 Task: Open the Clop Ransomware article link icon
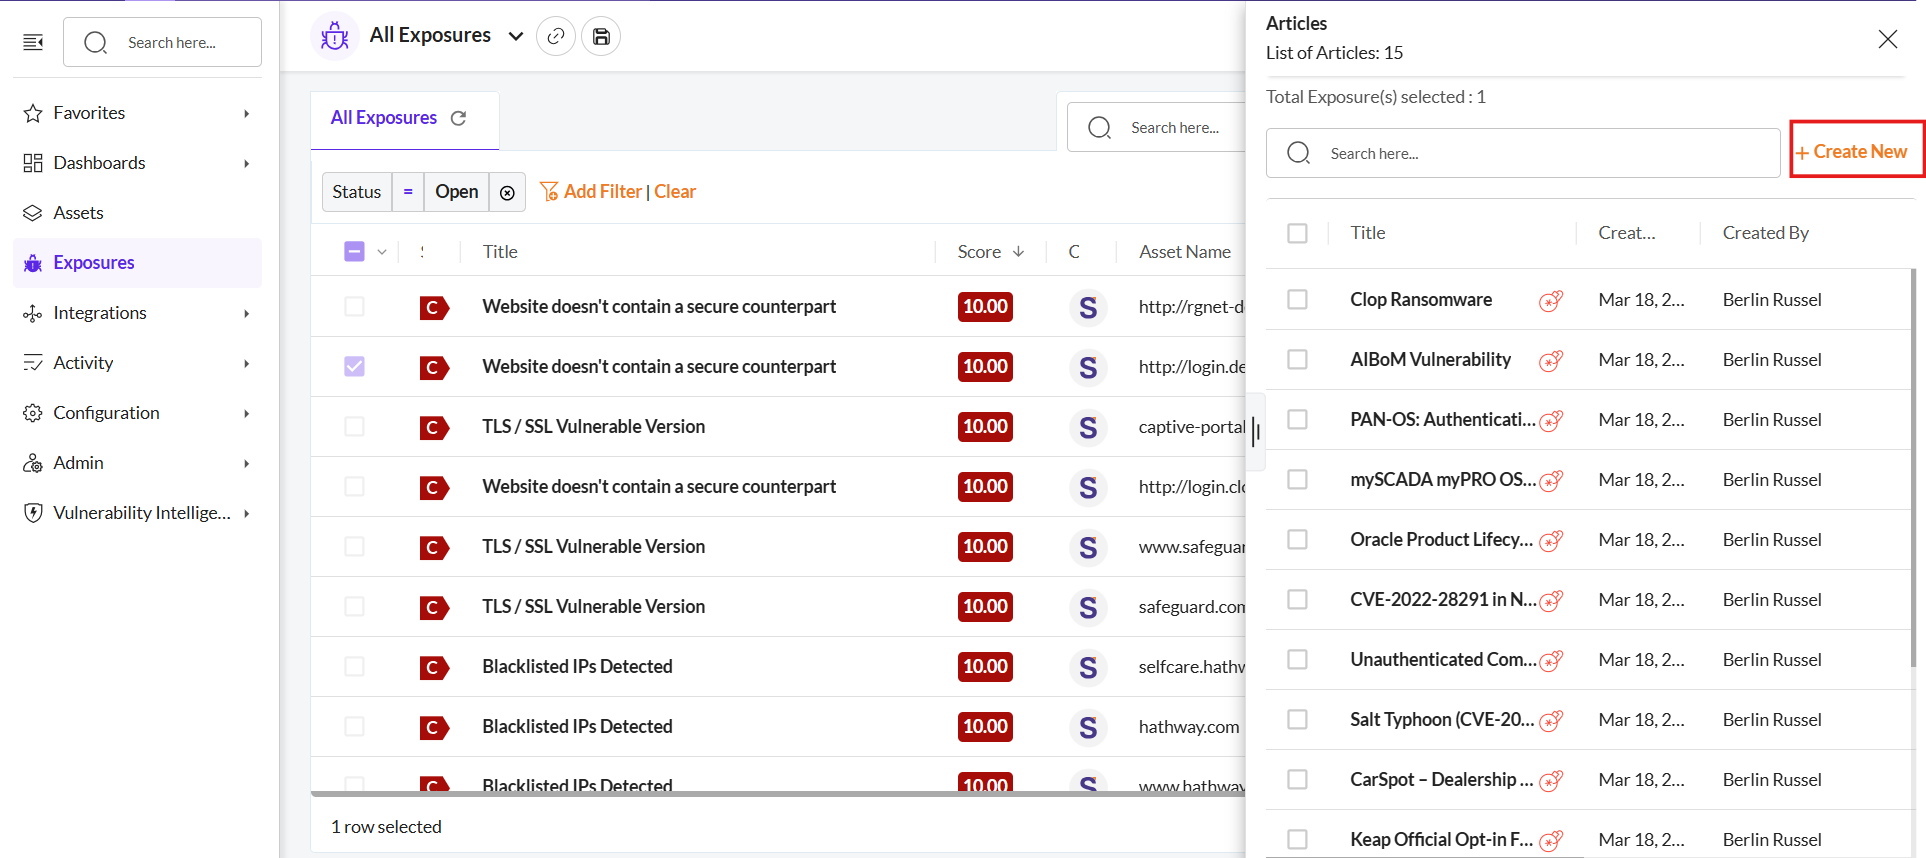1551,300
